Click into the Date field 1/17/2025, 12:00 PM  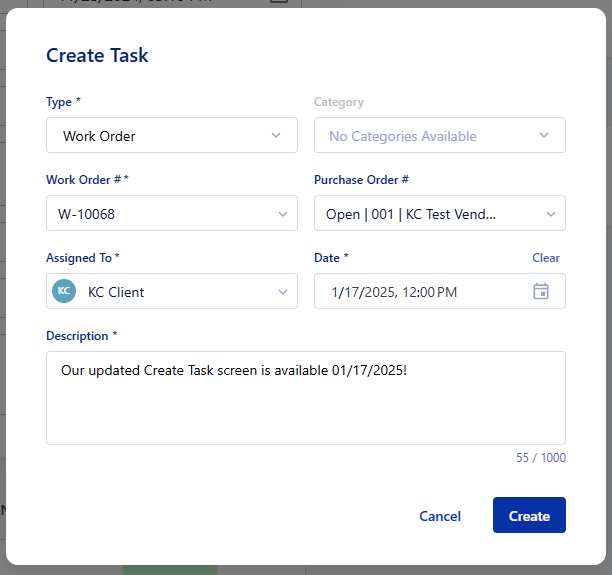point(440,291)
